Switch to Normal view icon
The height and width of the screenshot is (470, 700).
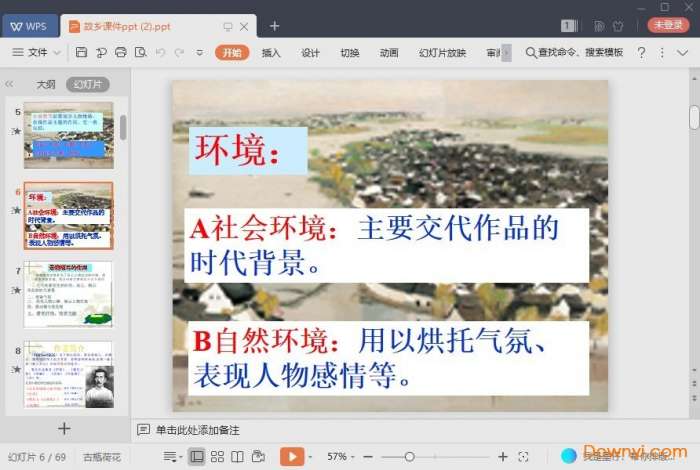coord(196,456)
